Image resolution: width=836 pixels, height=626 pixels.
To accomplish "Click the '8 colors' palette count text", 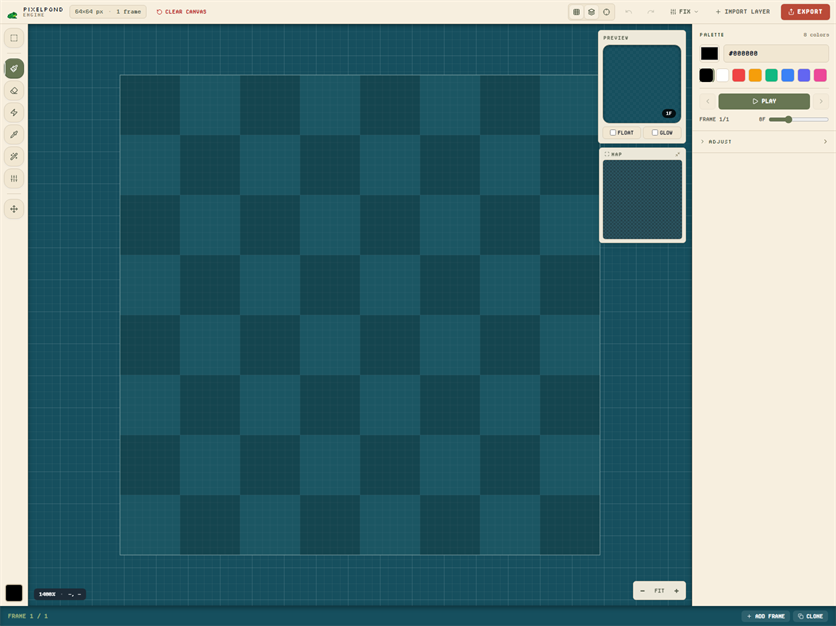I will click(x=816, y=35).
